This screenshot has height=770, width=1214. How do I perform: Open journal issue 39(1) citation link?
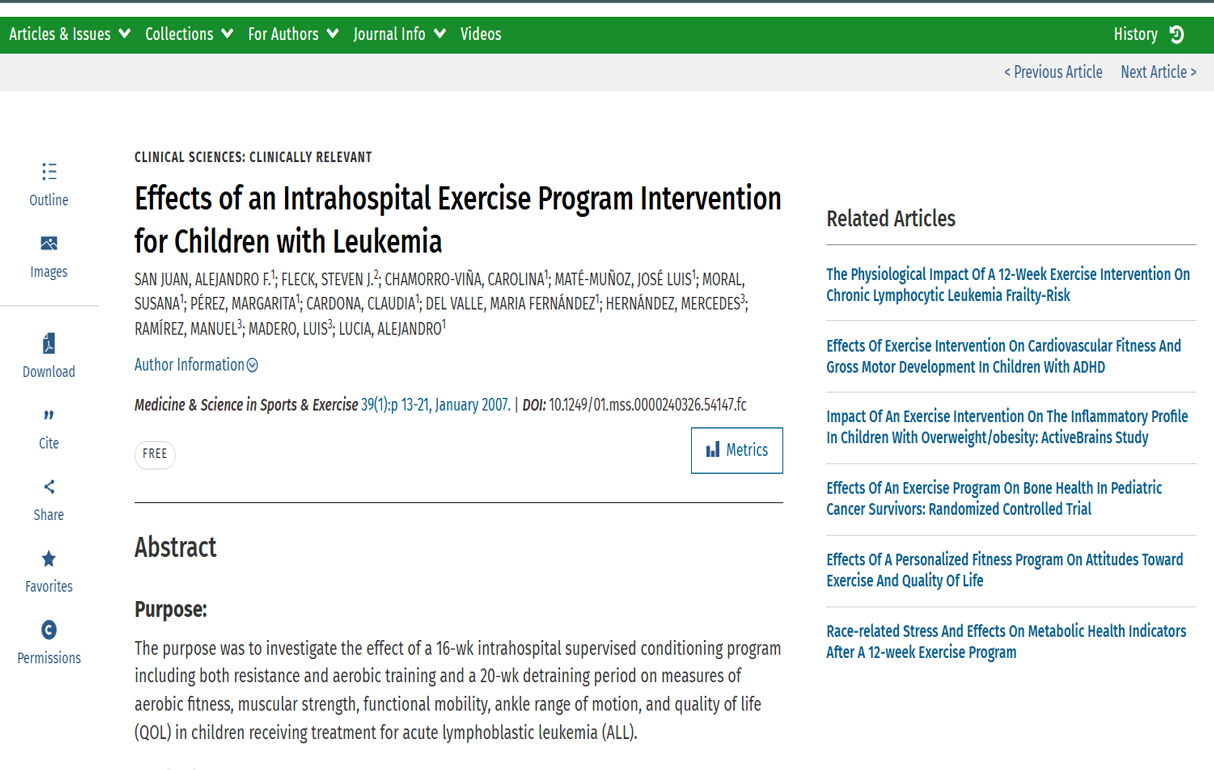tap(435, 405)
